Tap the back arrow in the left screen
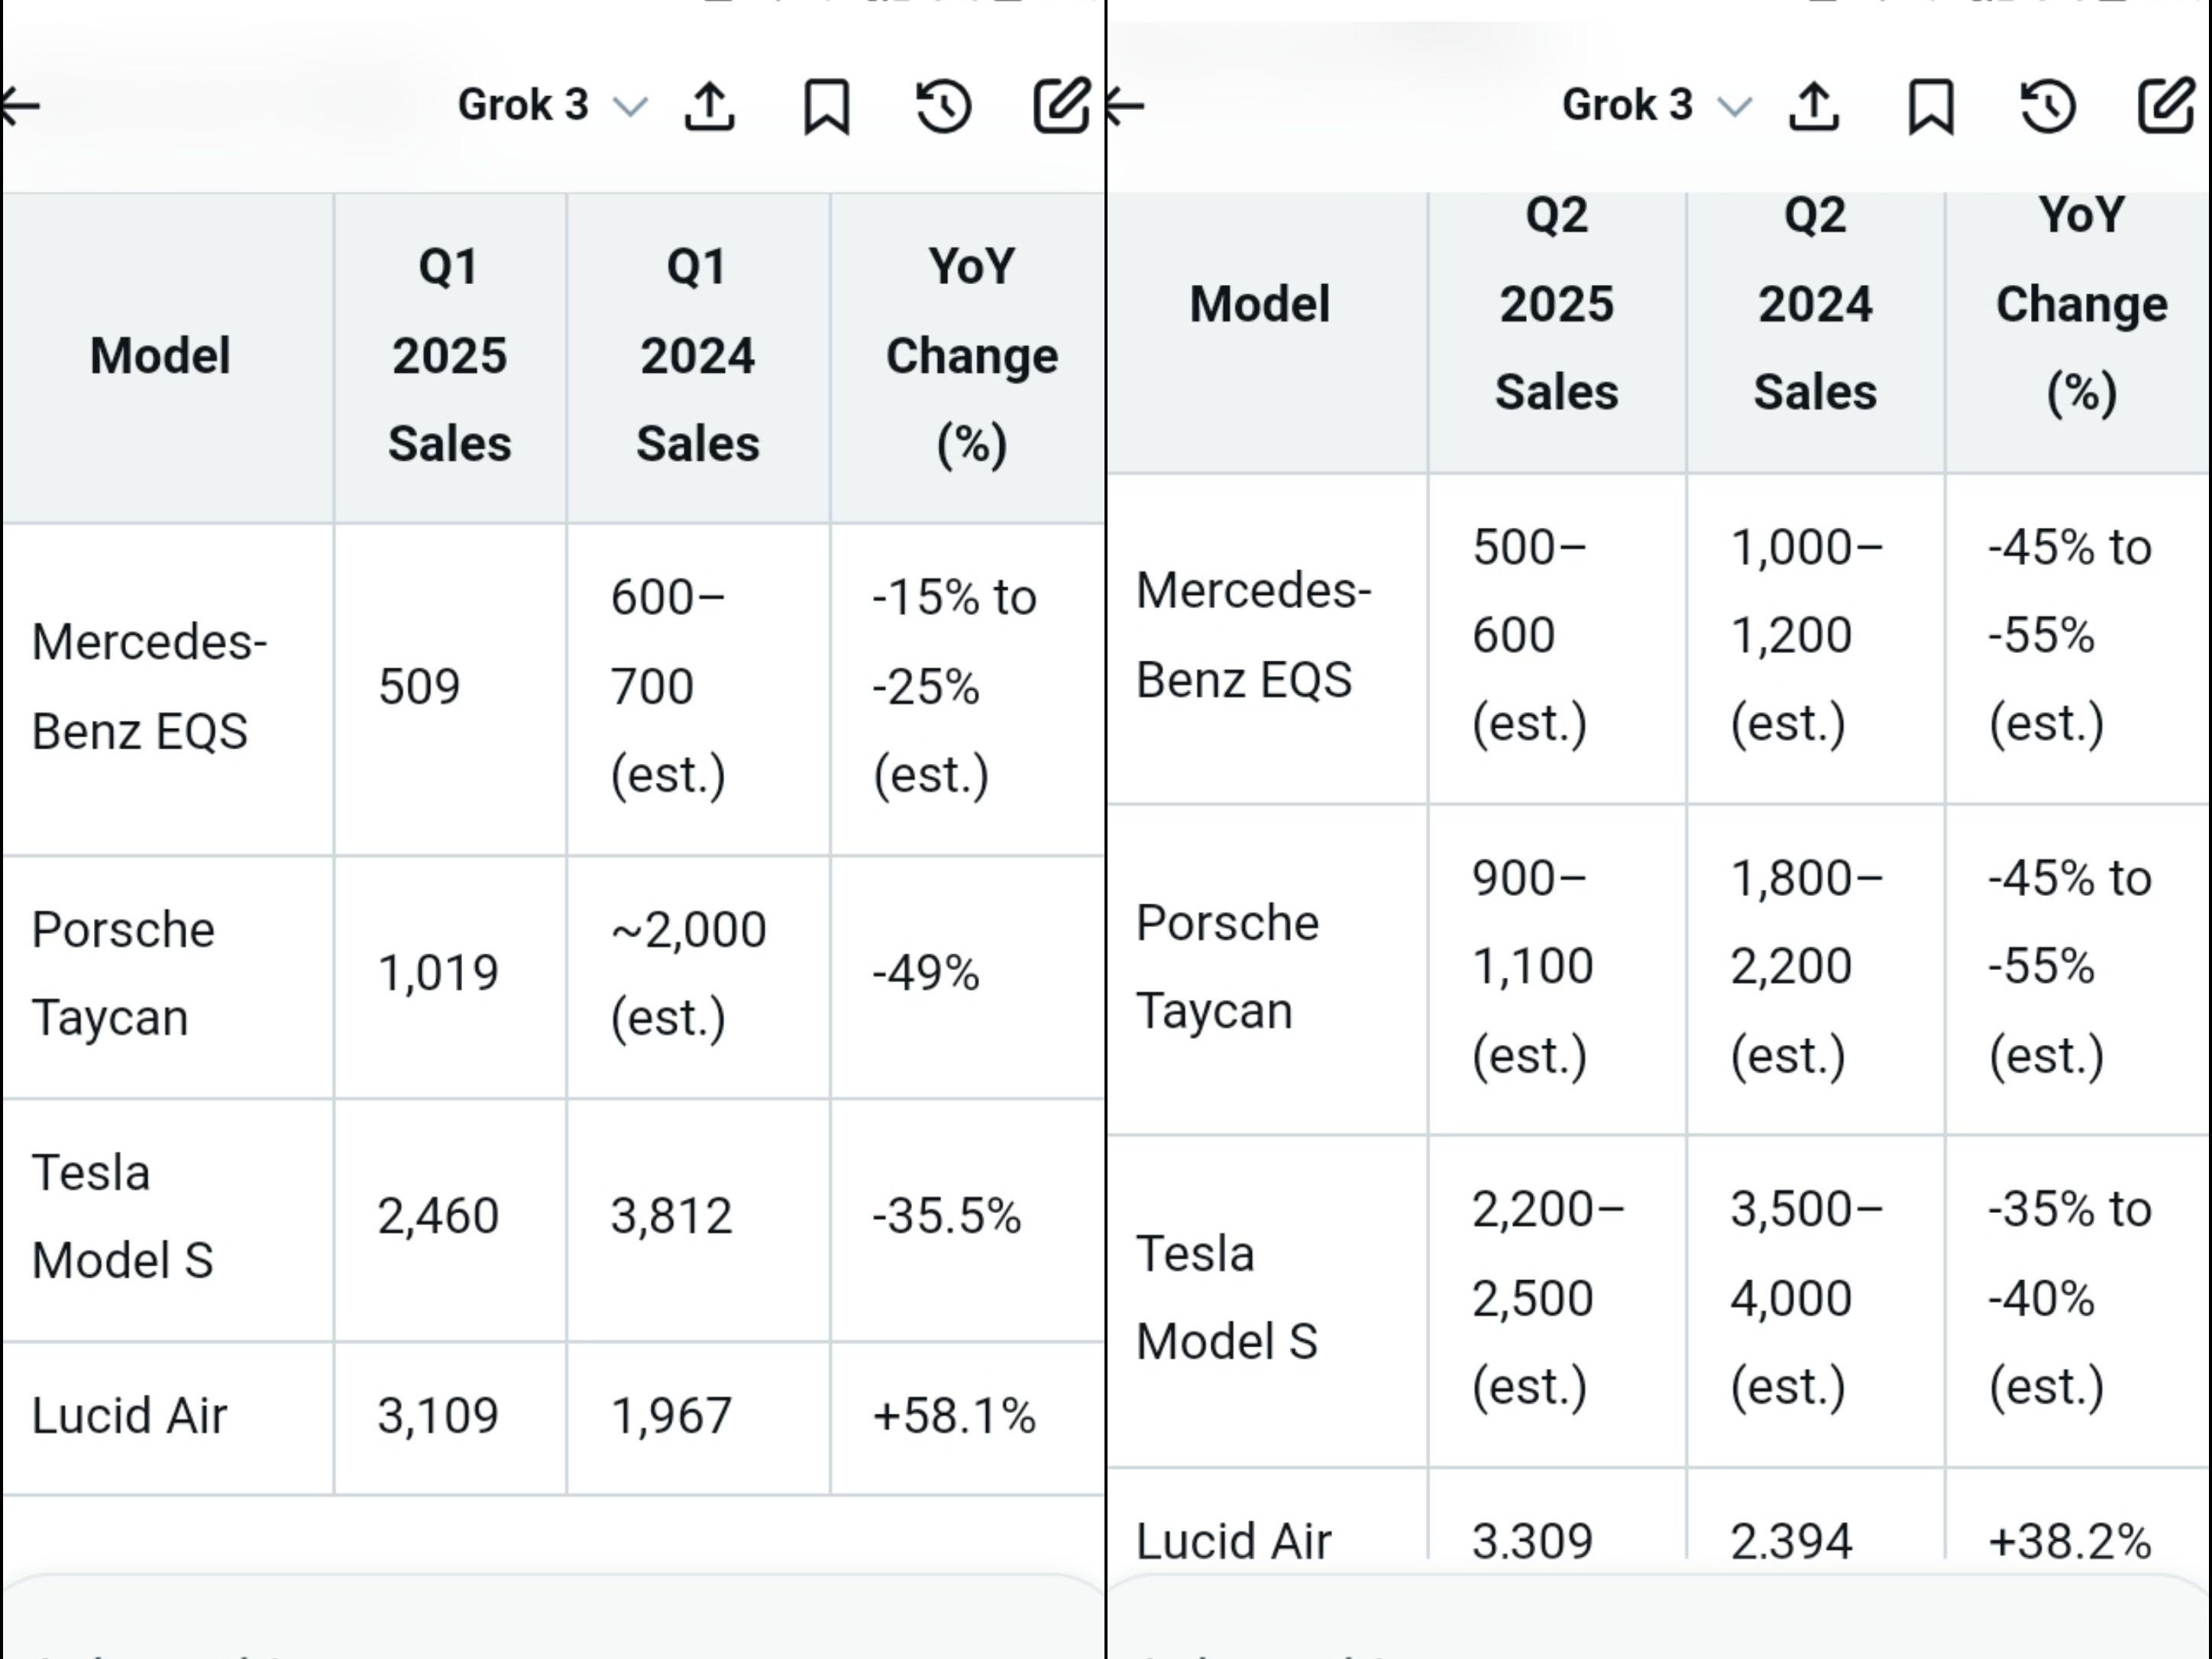2212x1659 pixels. (x=20, y=105)
